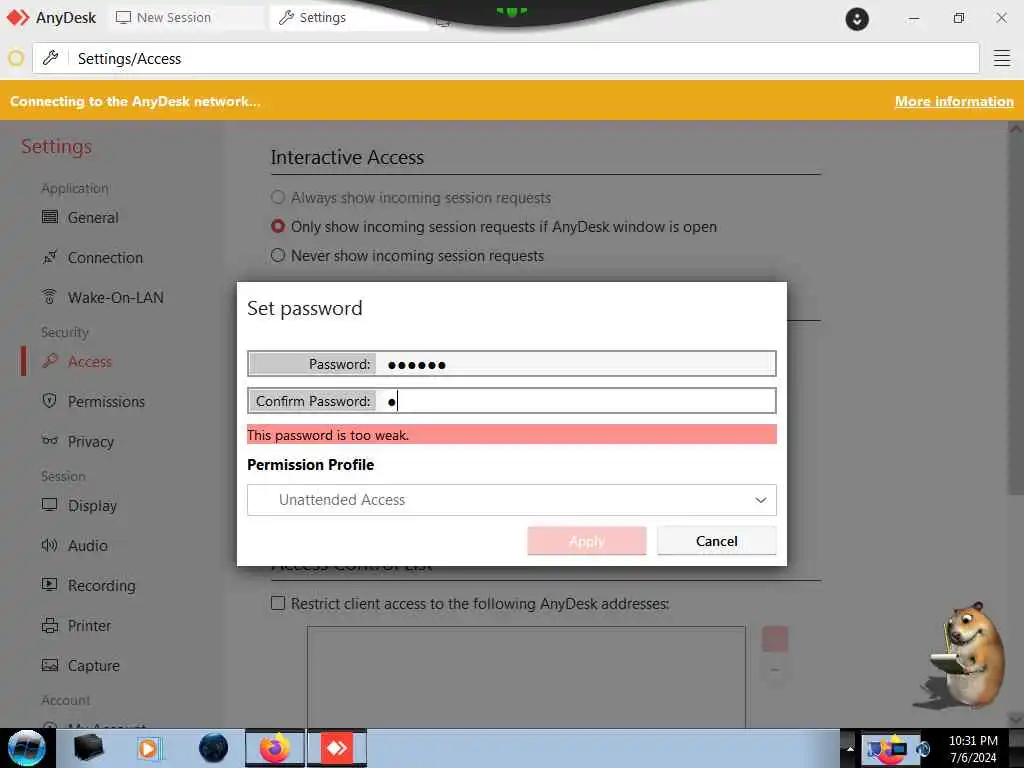Select Only show requests if AnyDesk window open

(278, 226)
